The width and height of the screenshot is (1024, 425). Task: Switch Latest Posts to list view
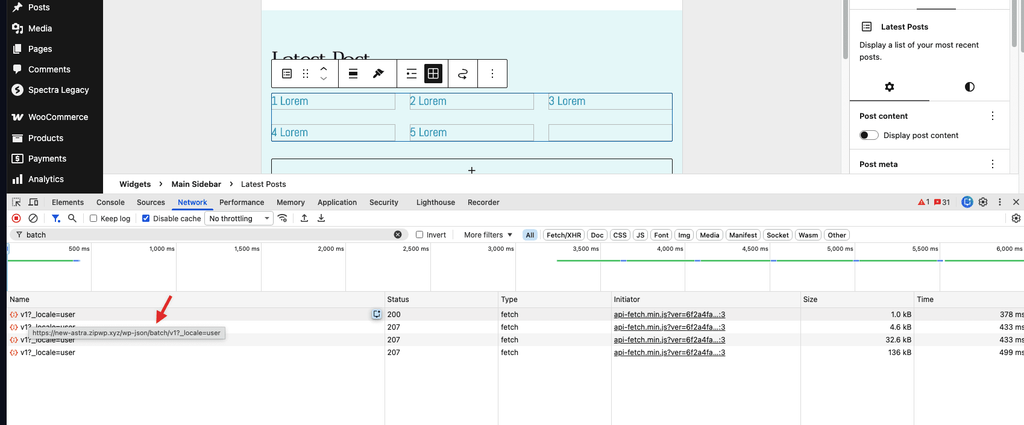411,74
